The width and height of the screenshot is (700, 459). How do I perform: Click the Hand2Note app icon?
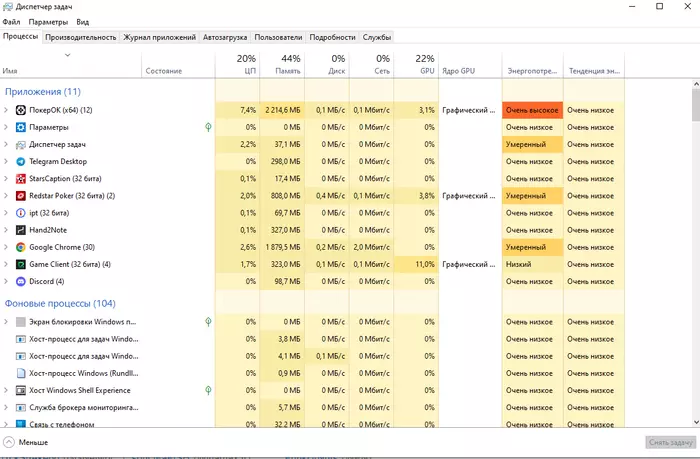pos(21,230)
